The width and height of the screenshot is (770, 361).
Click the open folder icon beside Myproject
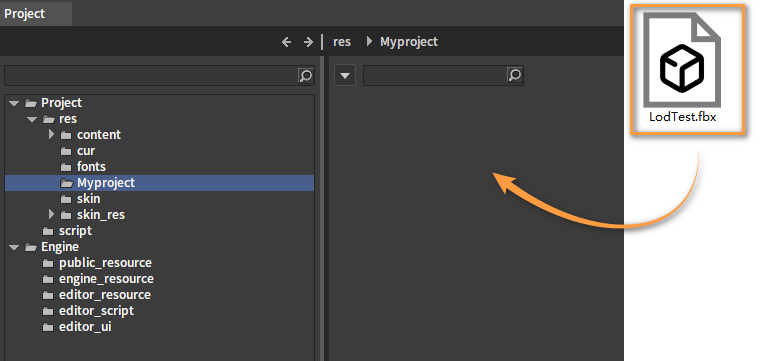(x=66, y=183)
